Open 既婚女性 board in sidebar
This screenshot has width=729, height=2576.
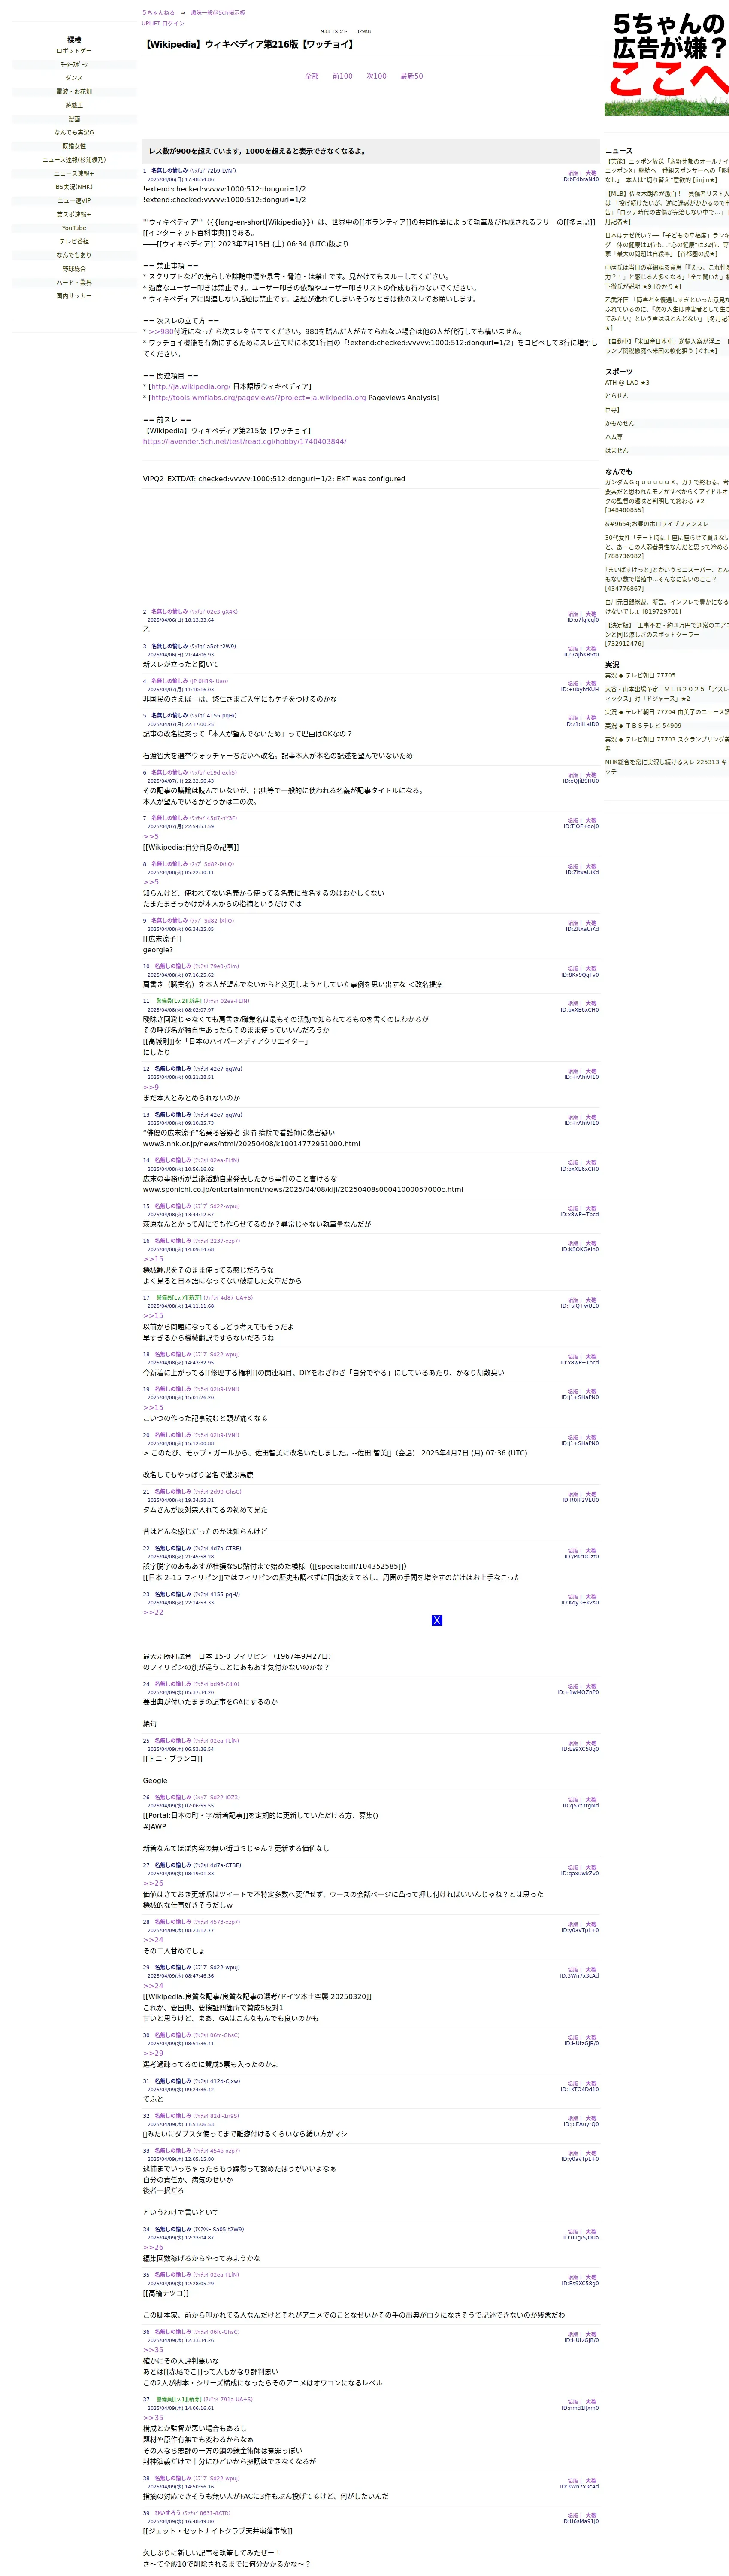tap(74, 146)
